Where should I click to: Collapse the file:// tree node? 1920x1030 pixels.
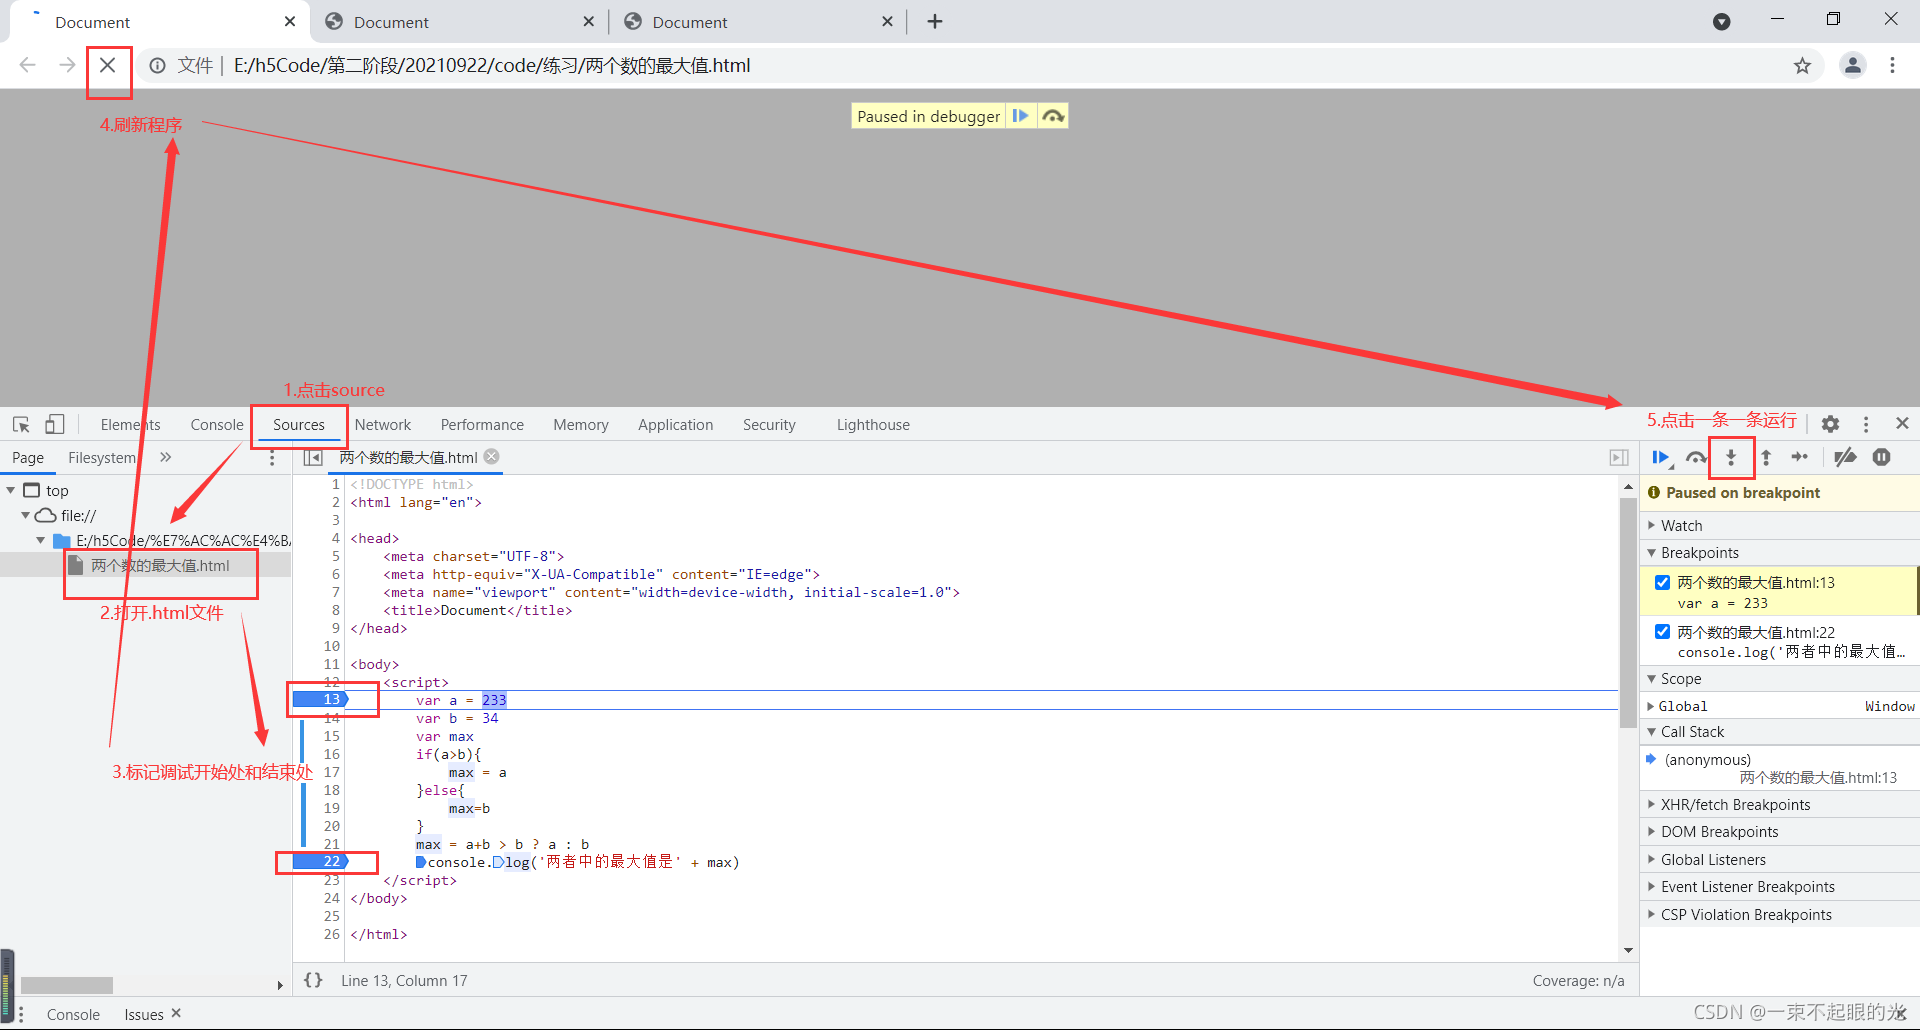point(26,515)
